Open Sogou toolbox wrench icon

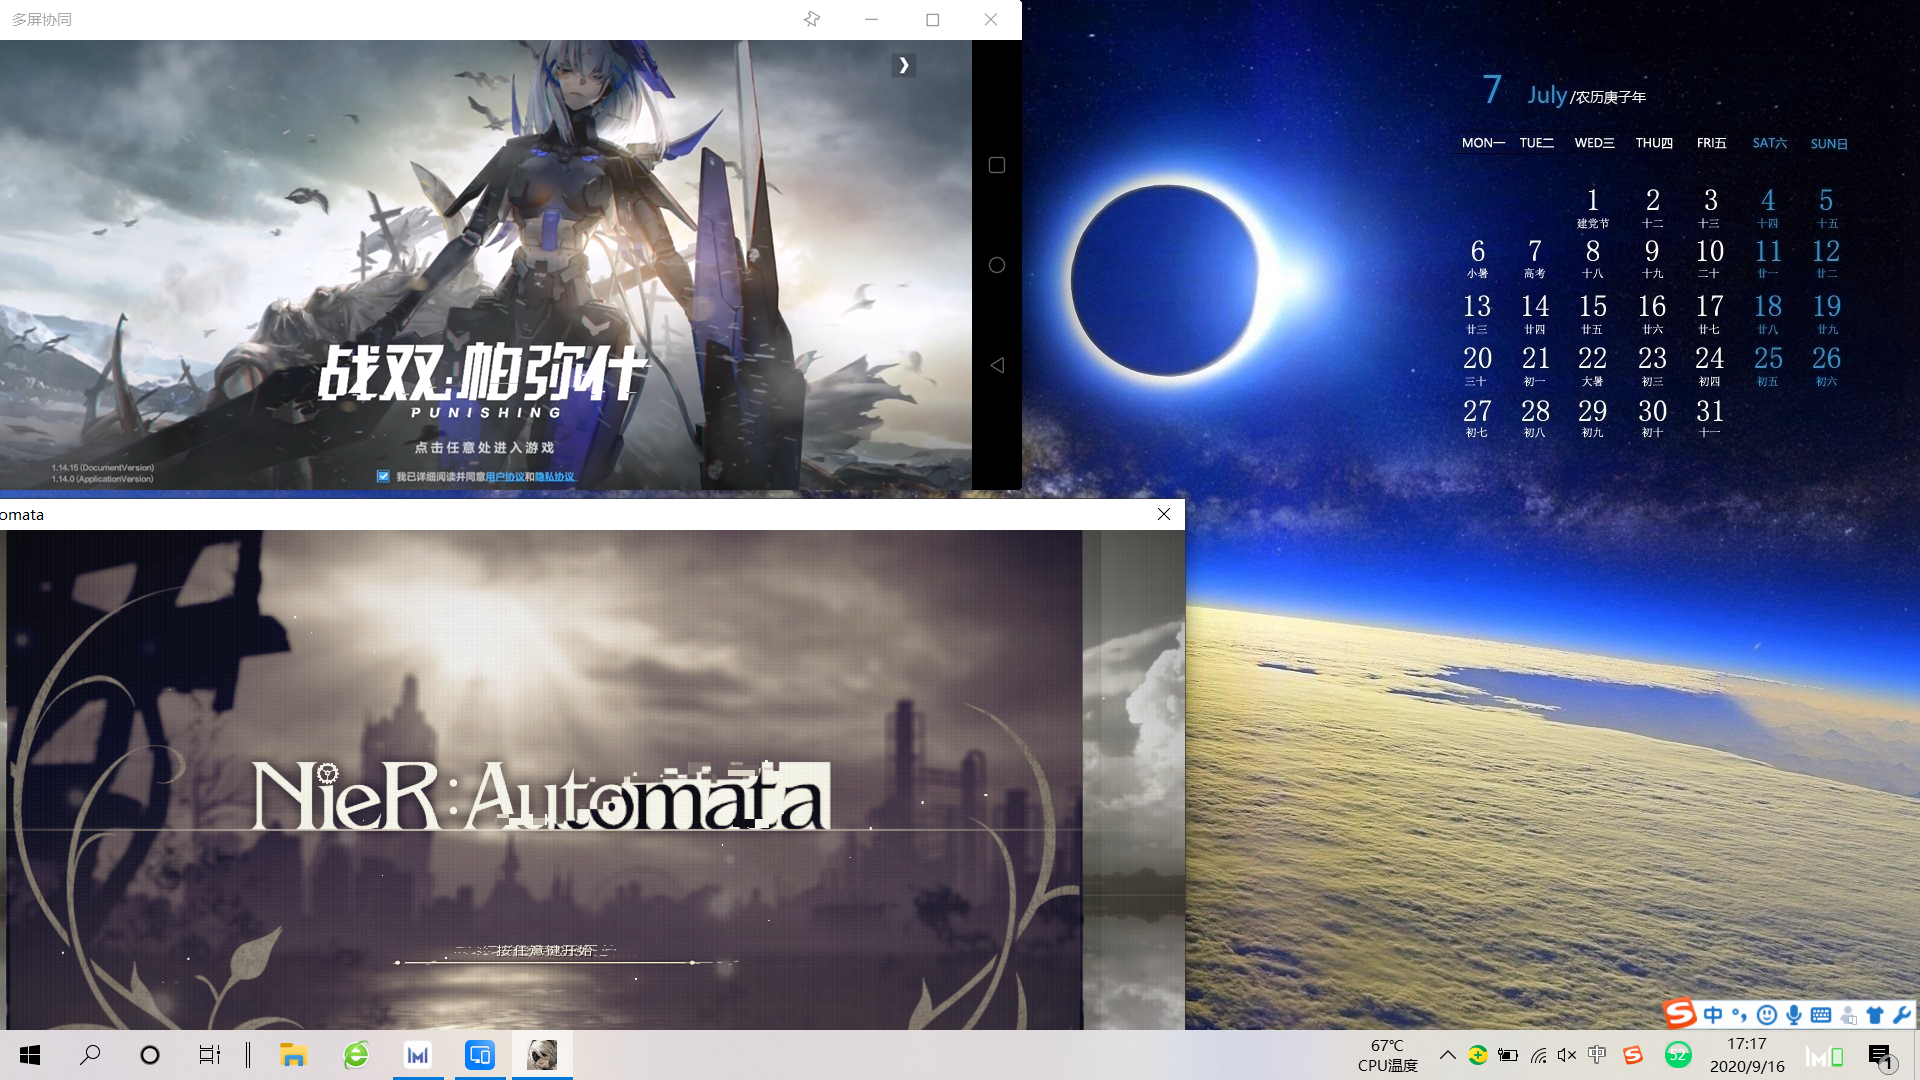pos(1901,1015)
